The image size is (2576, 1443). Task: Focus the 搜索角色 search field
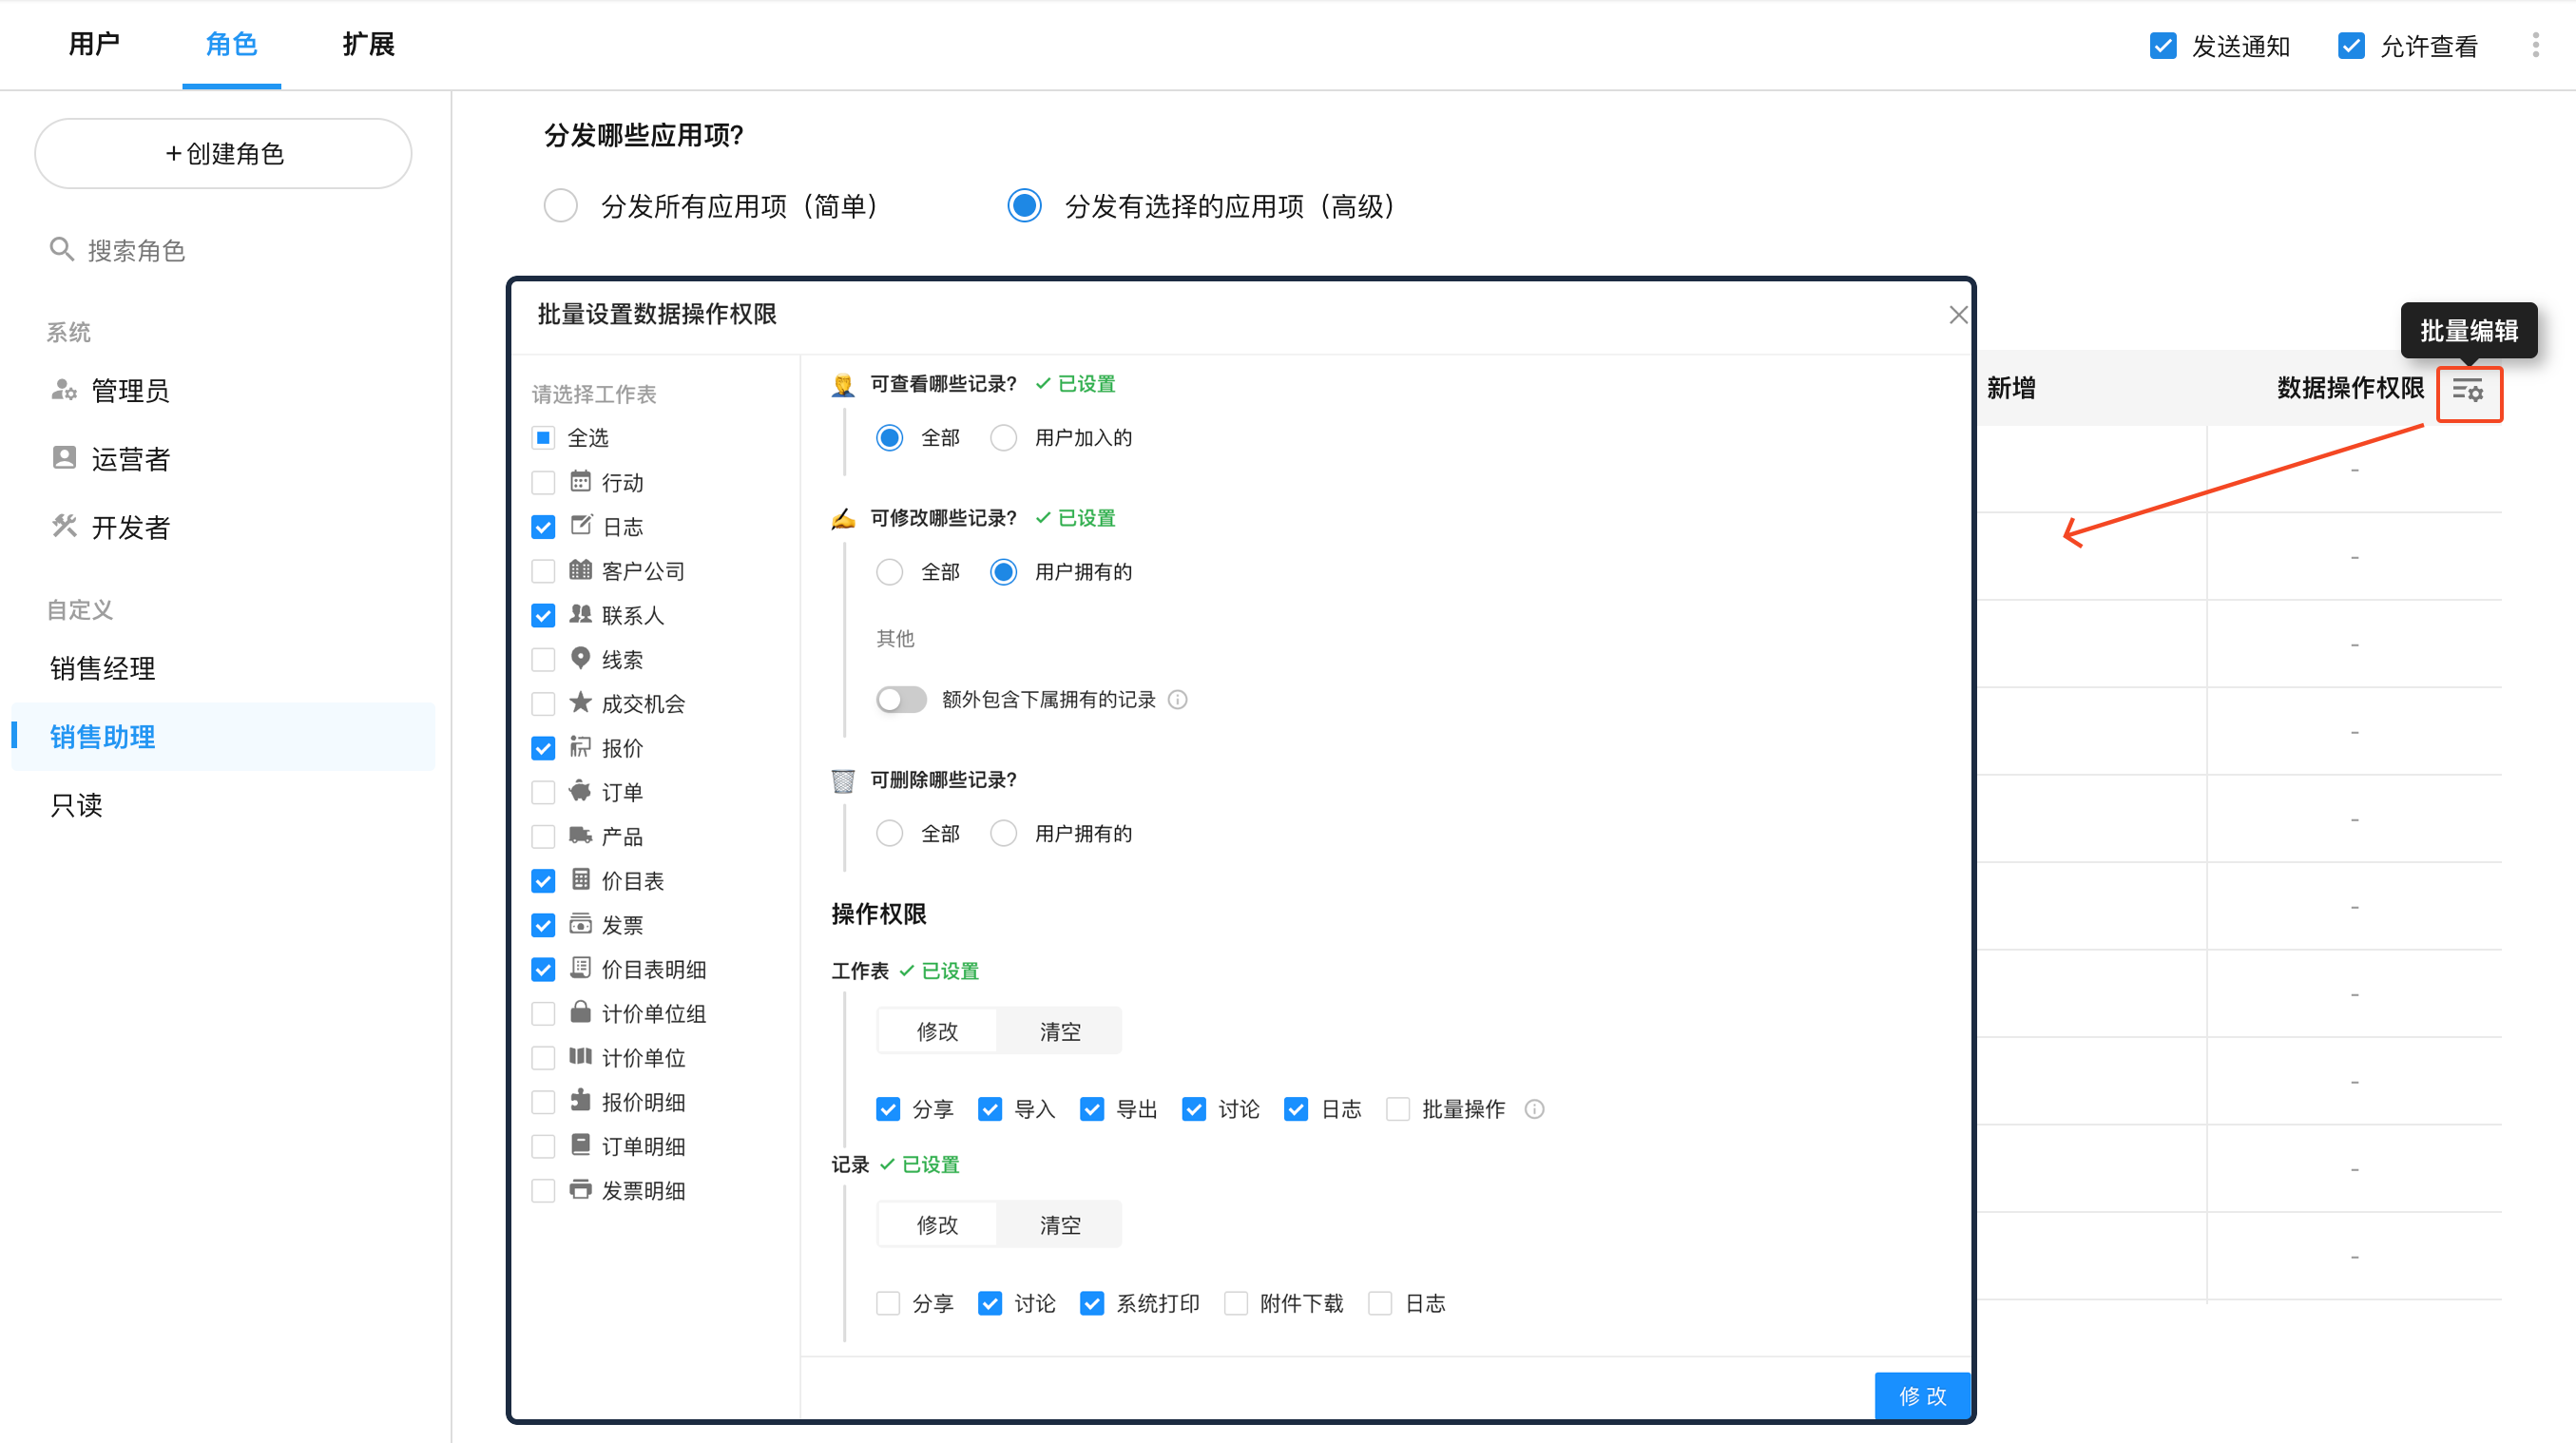224,250
